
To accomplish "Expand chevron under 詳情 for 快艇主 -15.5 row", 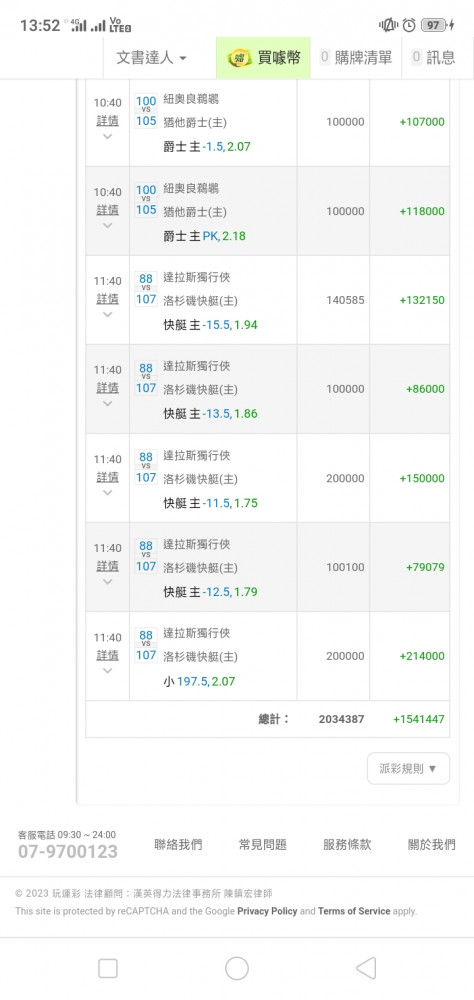I will [107, 314].
